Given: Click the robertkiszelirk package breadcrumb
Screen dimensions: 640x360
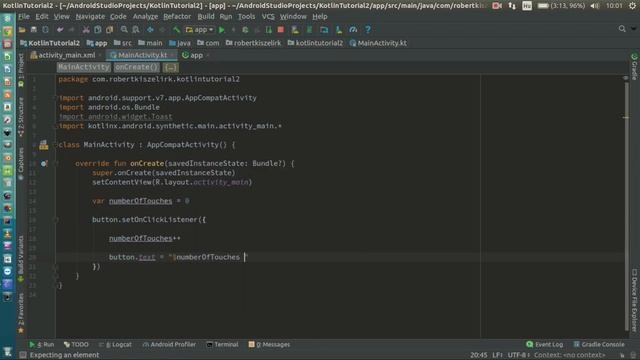Looking at the screenshot, I should 253,43.
